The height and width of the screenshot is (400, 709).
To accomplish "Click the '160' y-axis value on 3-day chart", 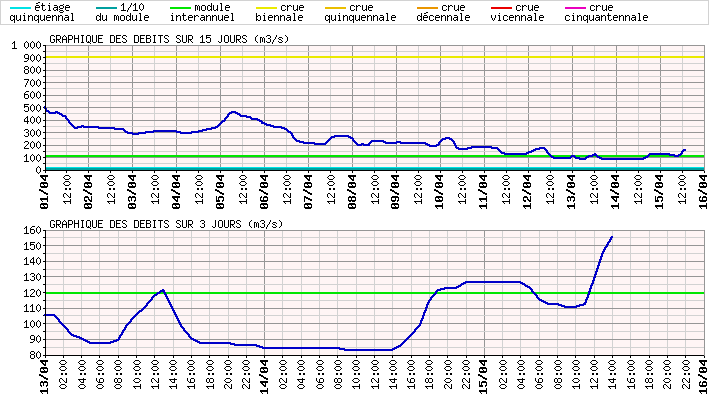I will point(33,231).
